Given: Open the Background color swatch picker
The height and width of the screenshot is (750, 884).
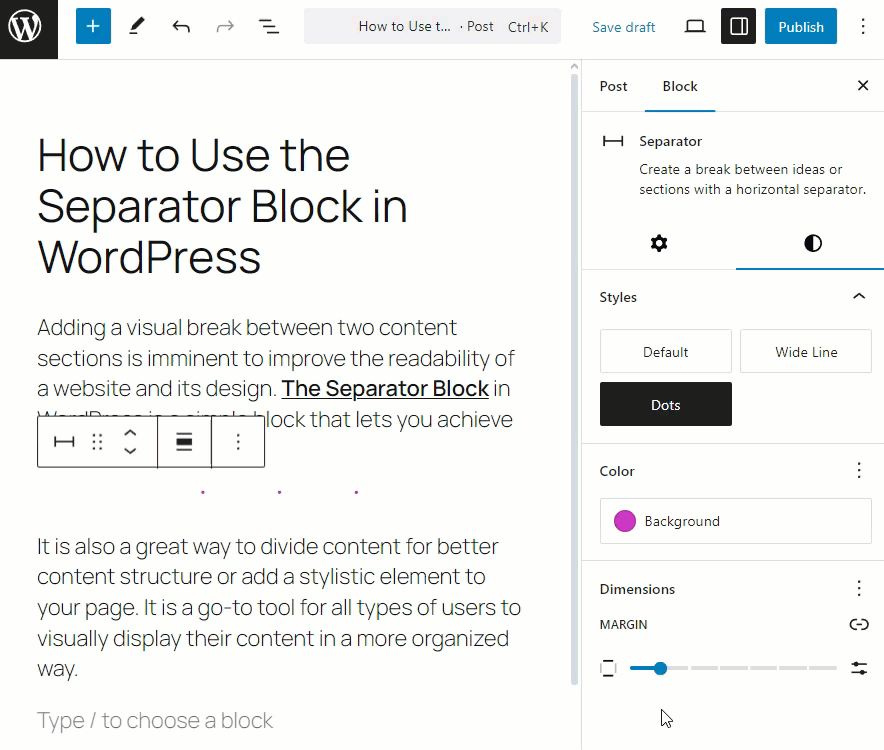Looking at the screenshot, I should 736,521.
